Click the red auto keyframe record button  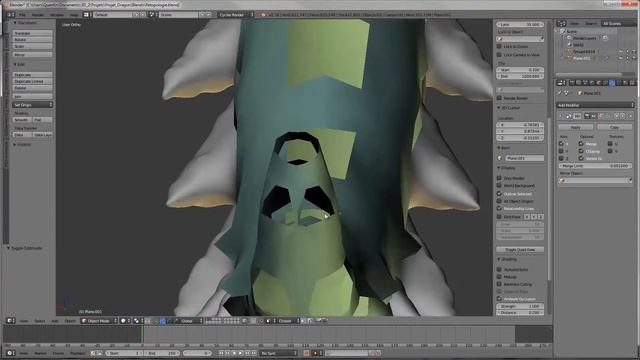point(306,353)
